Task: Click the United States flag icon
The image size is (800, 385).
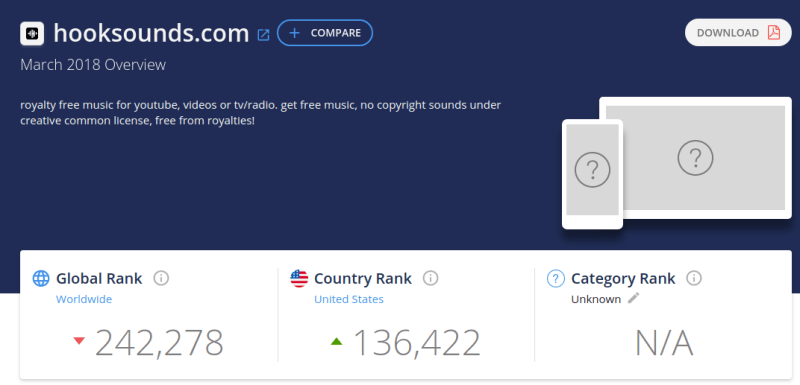Action: click(299, 278)
